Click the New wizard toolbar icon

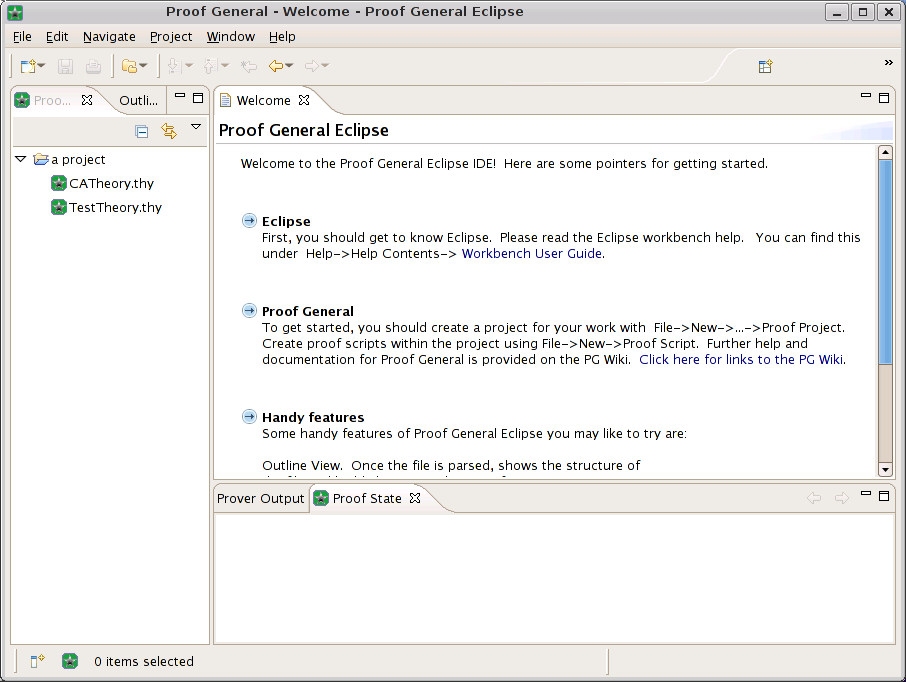(x=27, y=66)
